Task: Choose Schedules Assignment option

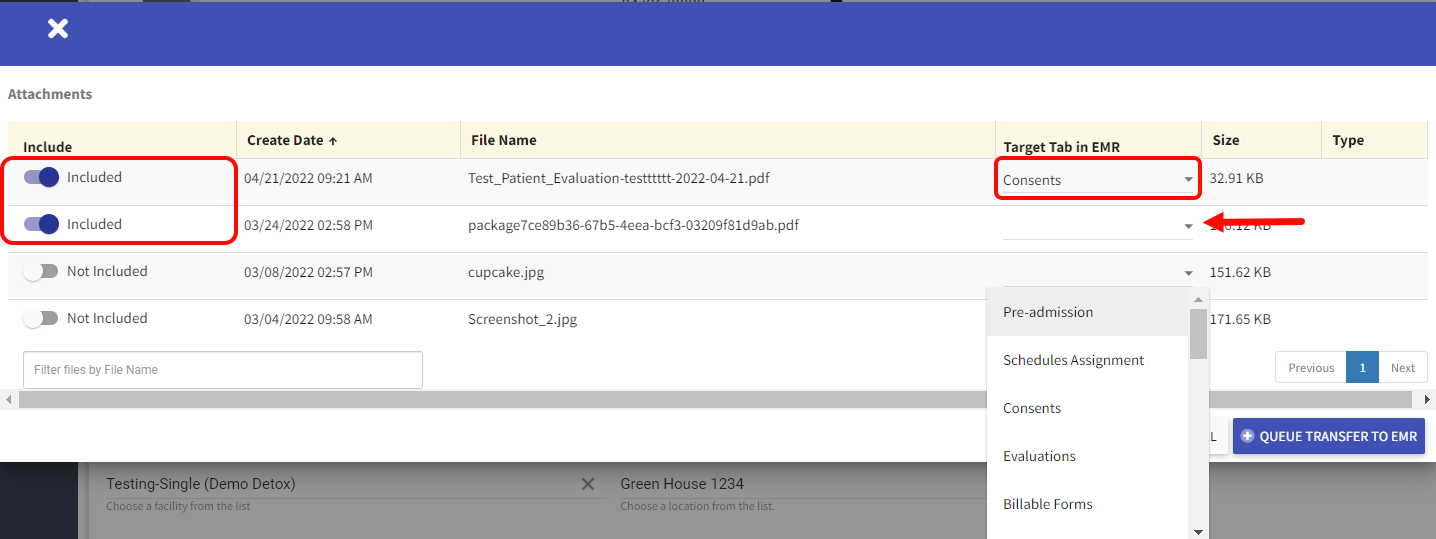Action: 1073,360
